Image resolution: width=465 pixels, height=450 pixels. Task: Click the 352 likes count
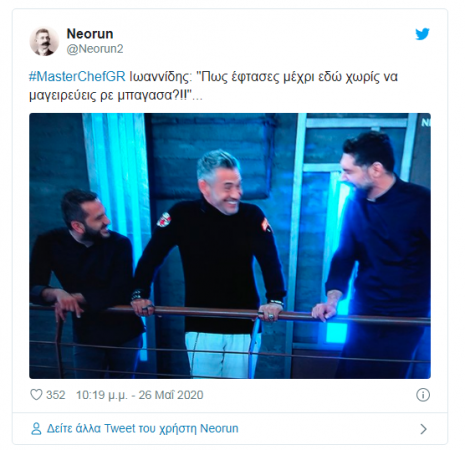click(56, 395)
